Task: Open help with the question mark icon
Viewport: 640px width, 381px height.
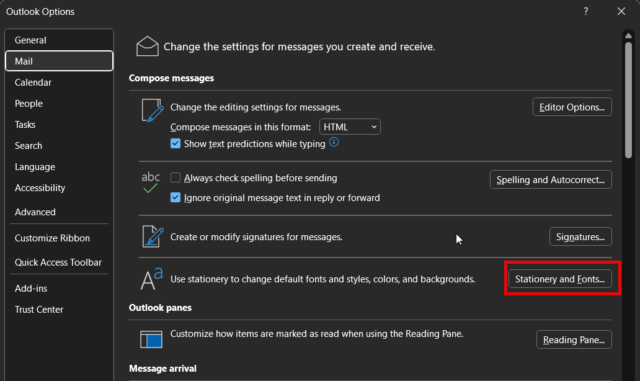Action: (586, 11)
